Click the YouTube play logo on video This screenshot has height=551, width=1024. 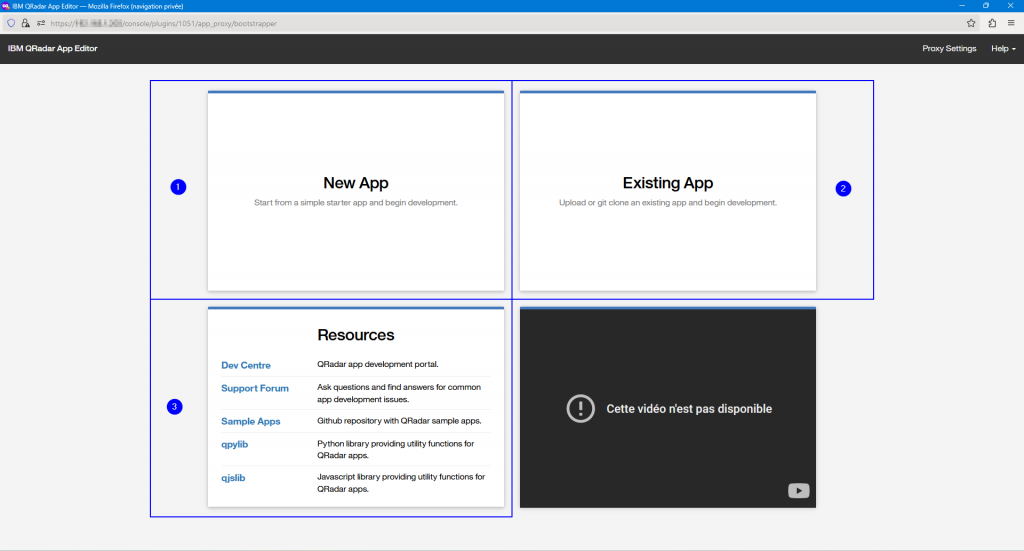(798, 490)
